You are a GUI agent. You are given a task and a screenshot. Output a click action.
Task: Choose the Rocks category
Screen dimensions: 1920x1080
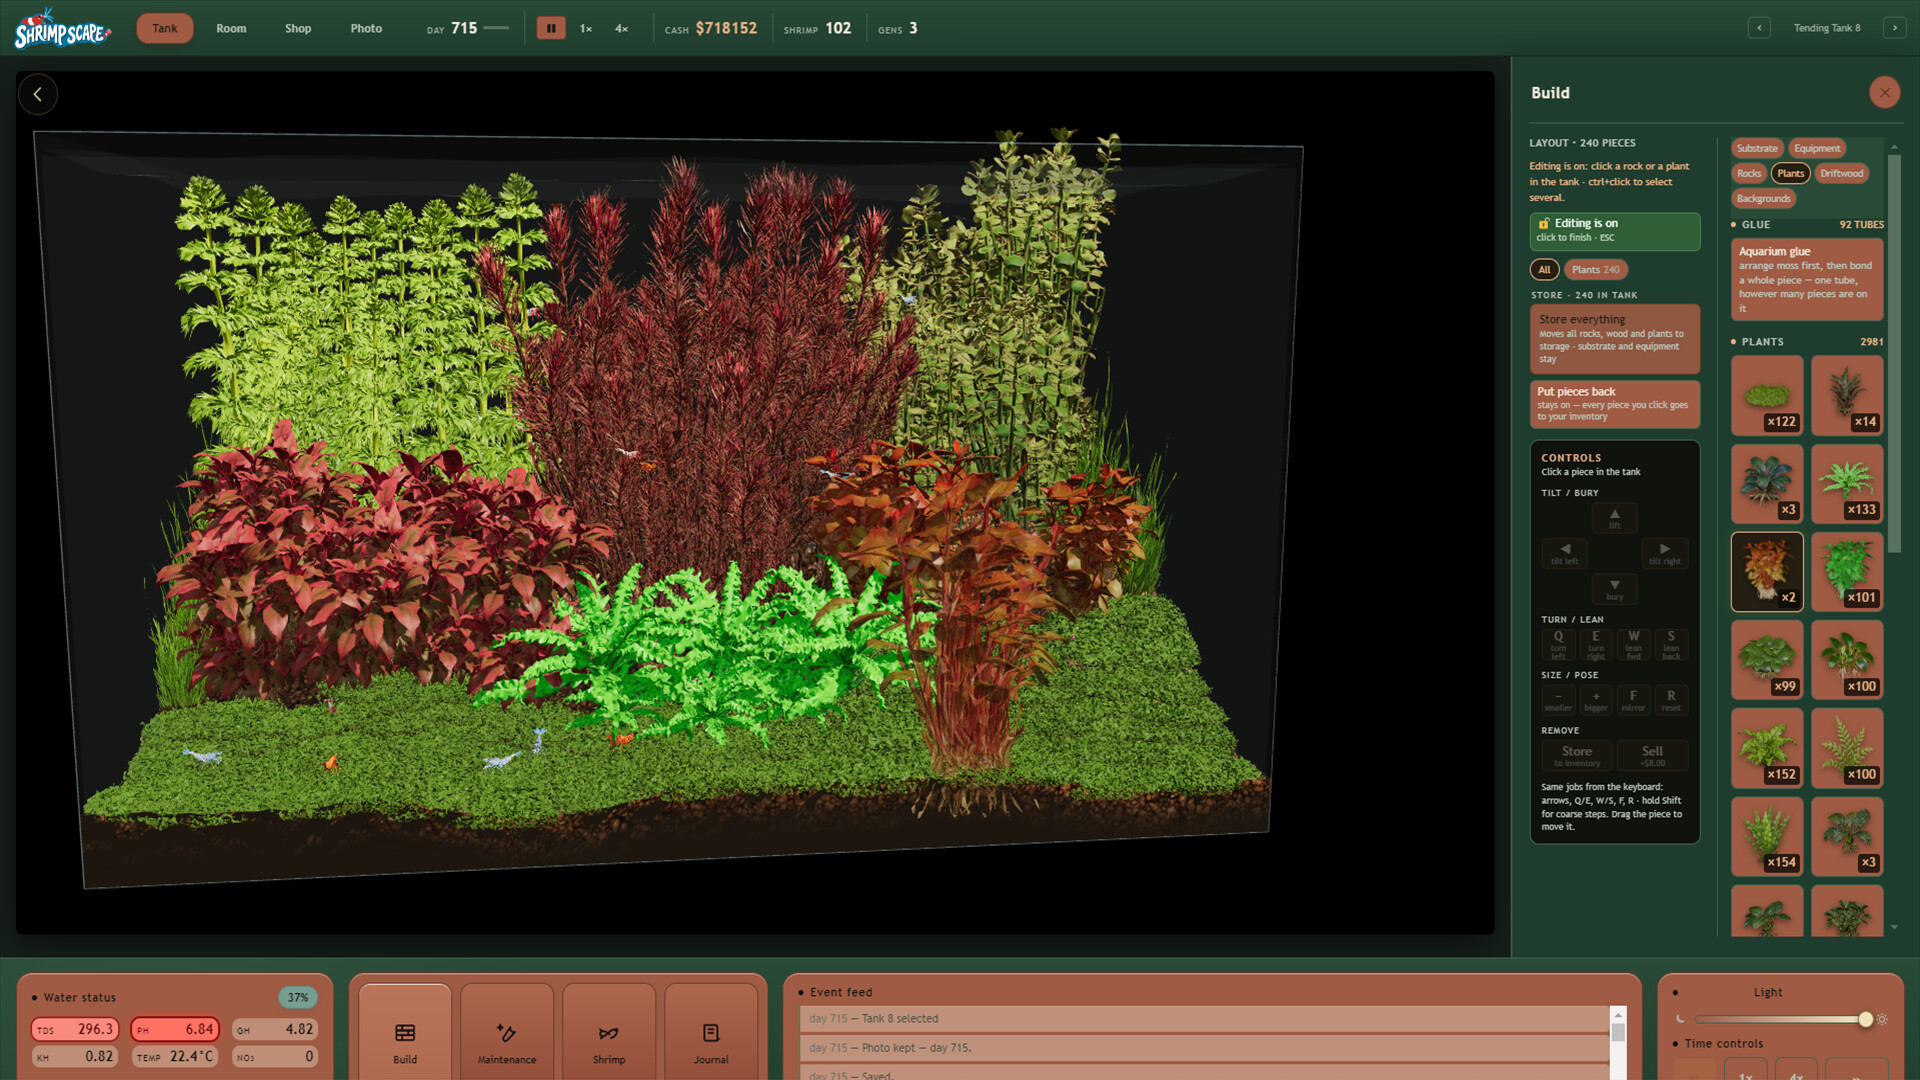click(x=1749, y=174)
